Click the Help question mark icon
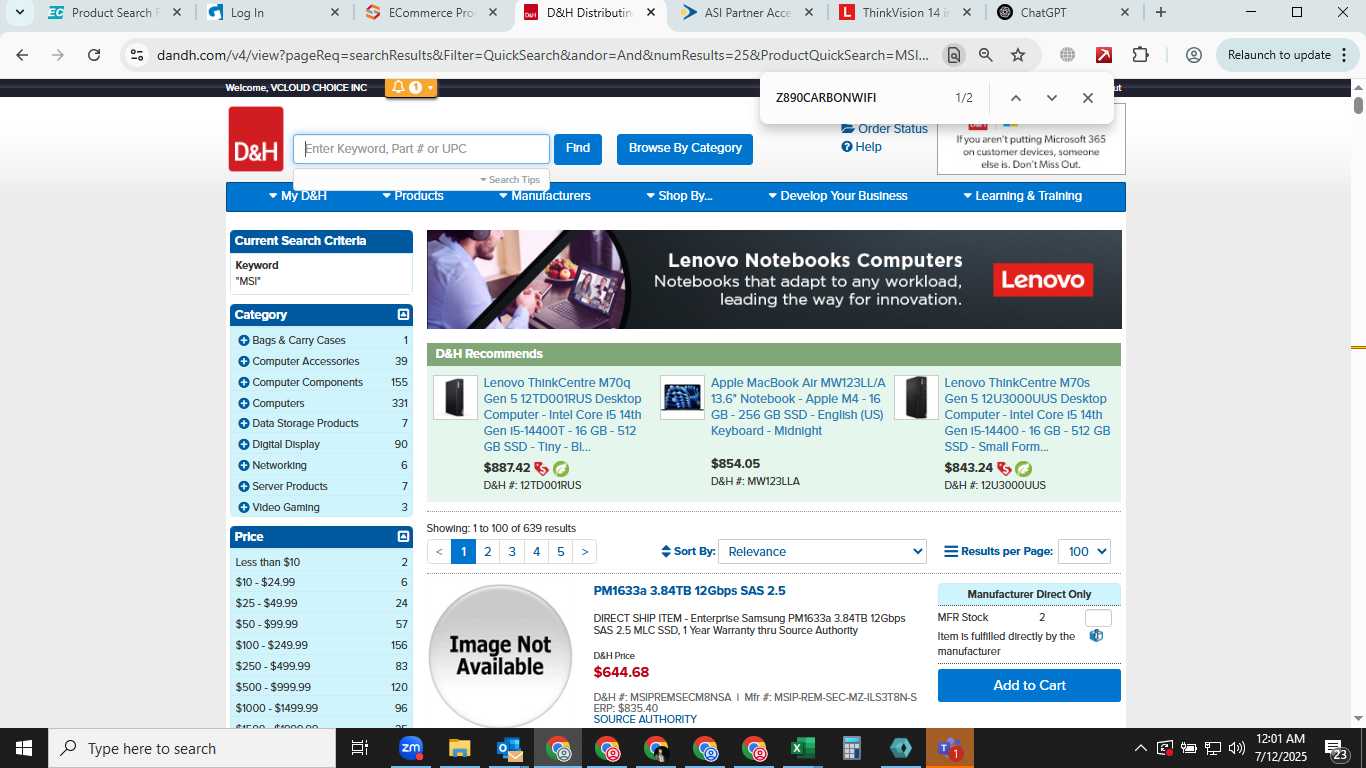This screenshot has height=768, width=1366. pos(847,147)
